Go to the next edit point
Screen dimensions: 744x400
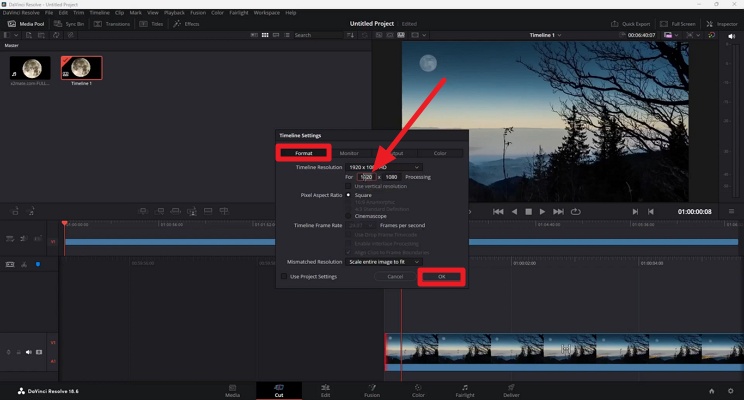(635, 212)
